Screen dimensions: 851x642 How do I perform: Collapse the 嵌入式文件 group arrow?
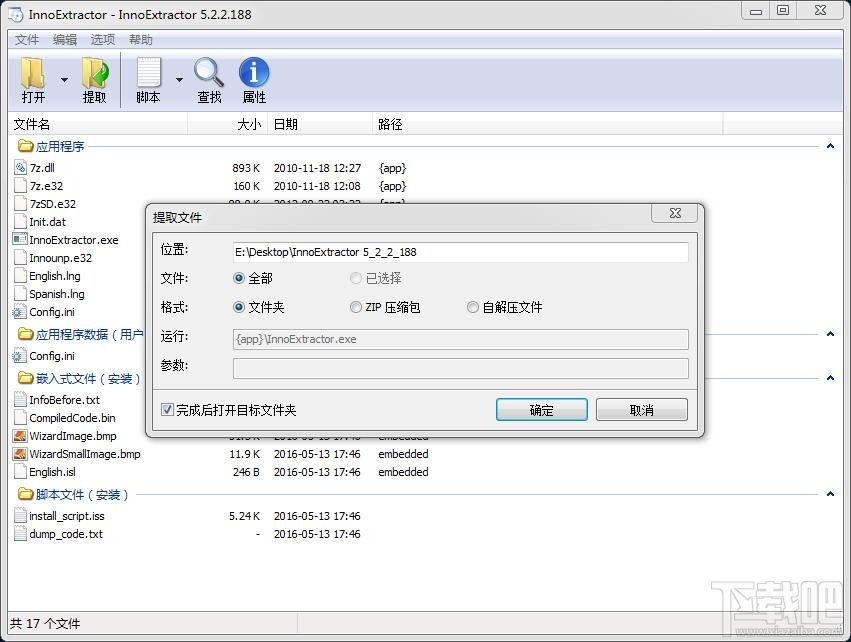pyautogui.click(x=830, y=378)
